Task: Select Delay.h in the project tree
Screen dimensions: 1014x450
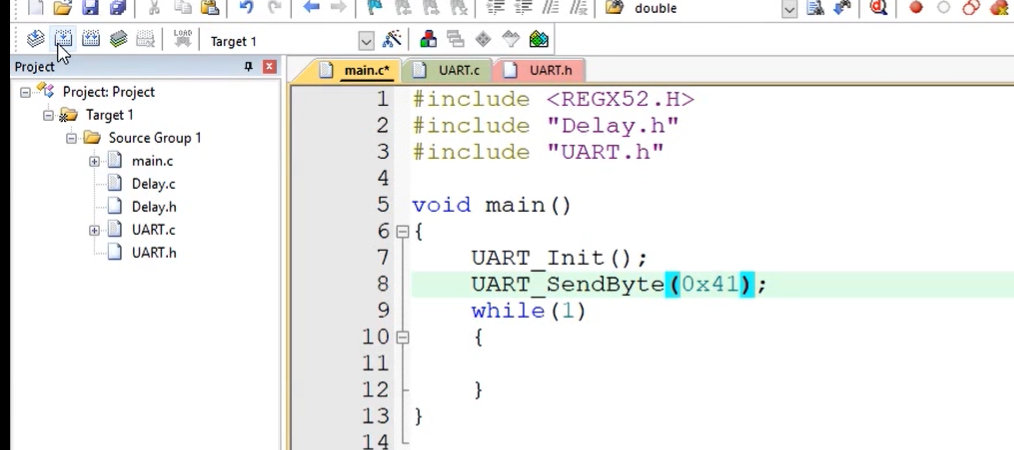Action: 154,207
